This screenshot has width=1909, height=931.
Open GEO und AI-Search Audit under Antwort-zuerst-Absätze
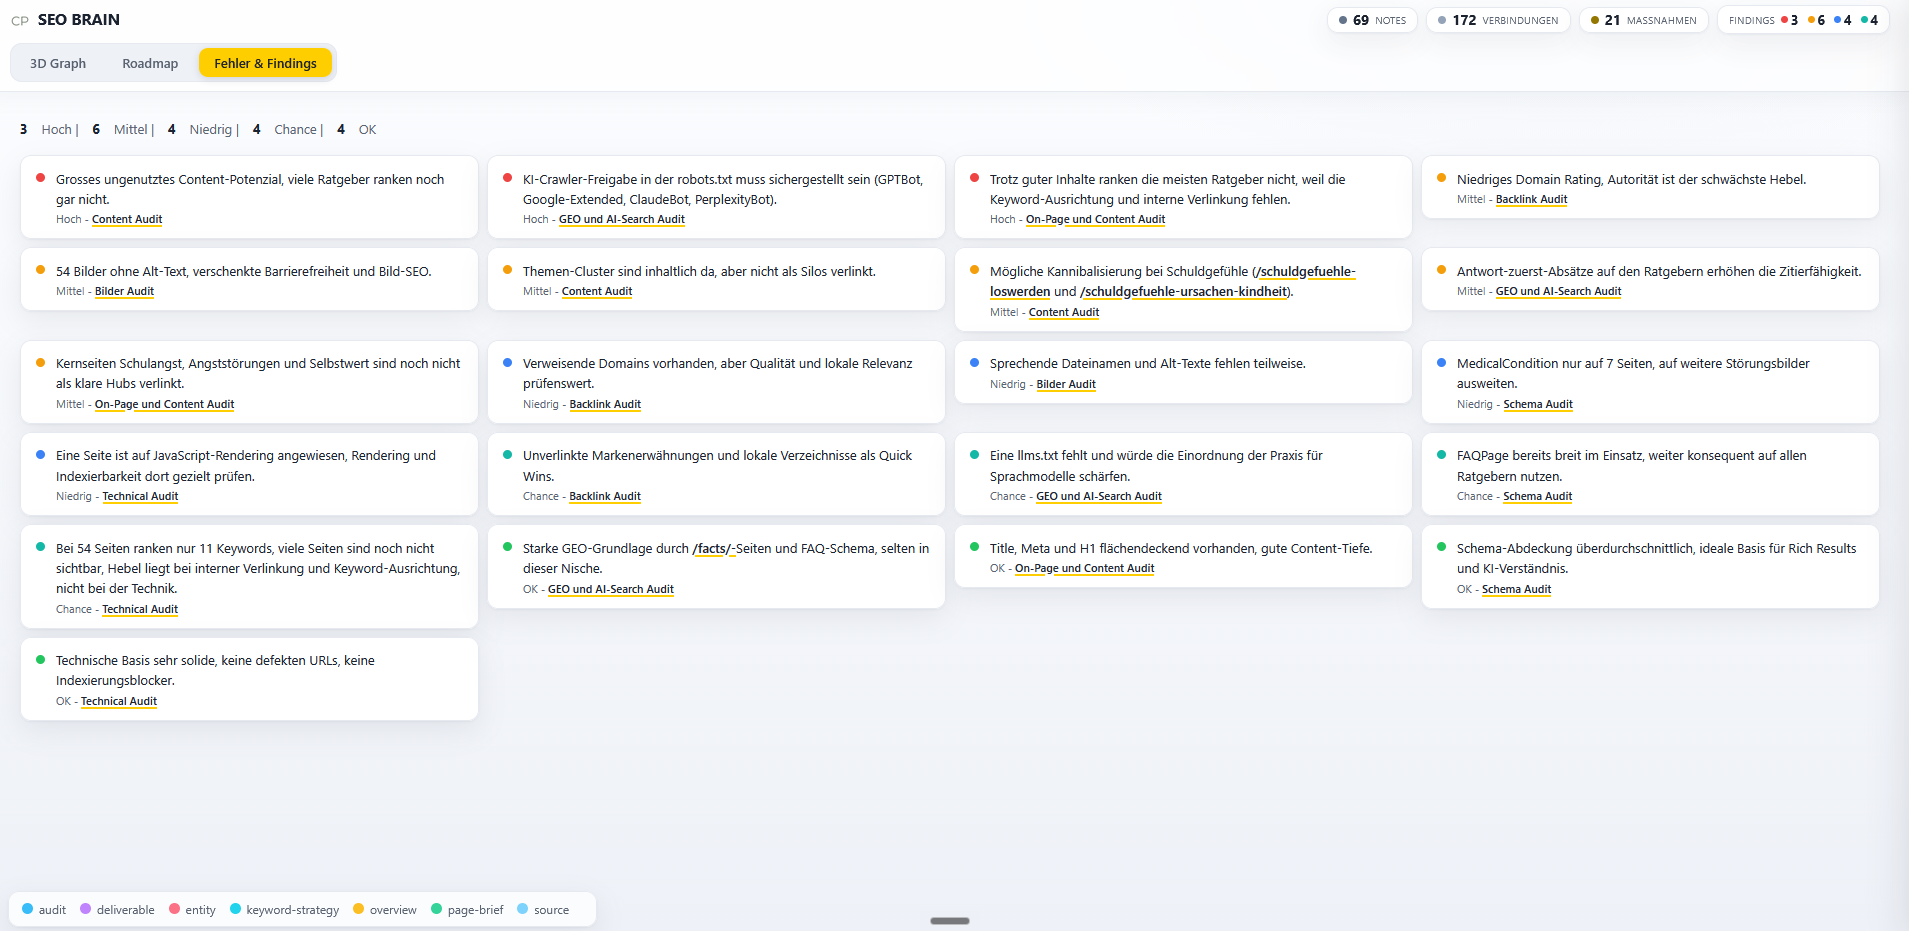pos(1558,292)
